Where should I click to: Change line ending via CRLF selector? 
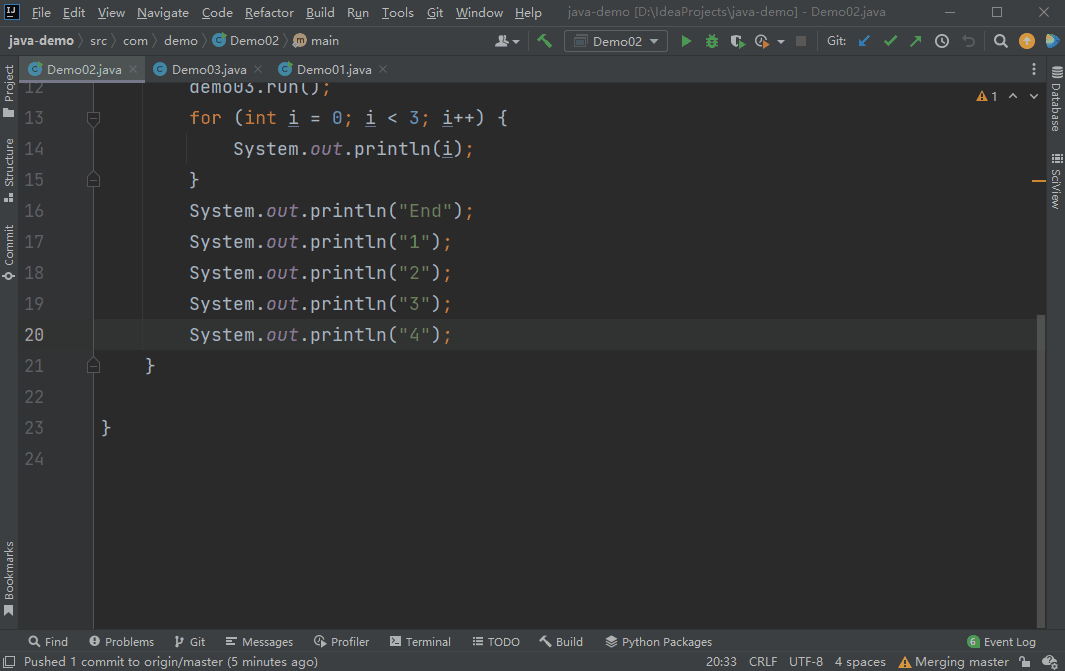click(762, 661)
